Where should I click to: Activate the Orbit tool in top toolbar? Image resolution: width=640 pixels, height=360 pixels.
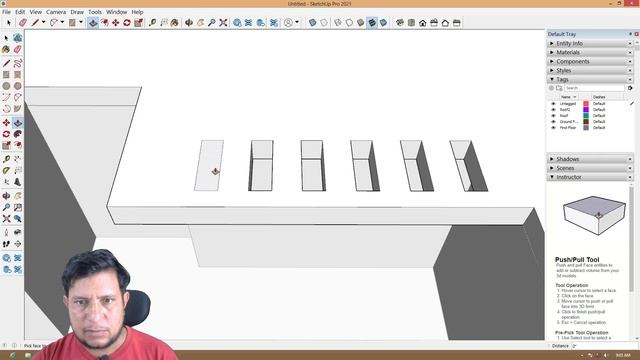click(x=189, y=23)
